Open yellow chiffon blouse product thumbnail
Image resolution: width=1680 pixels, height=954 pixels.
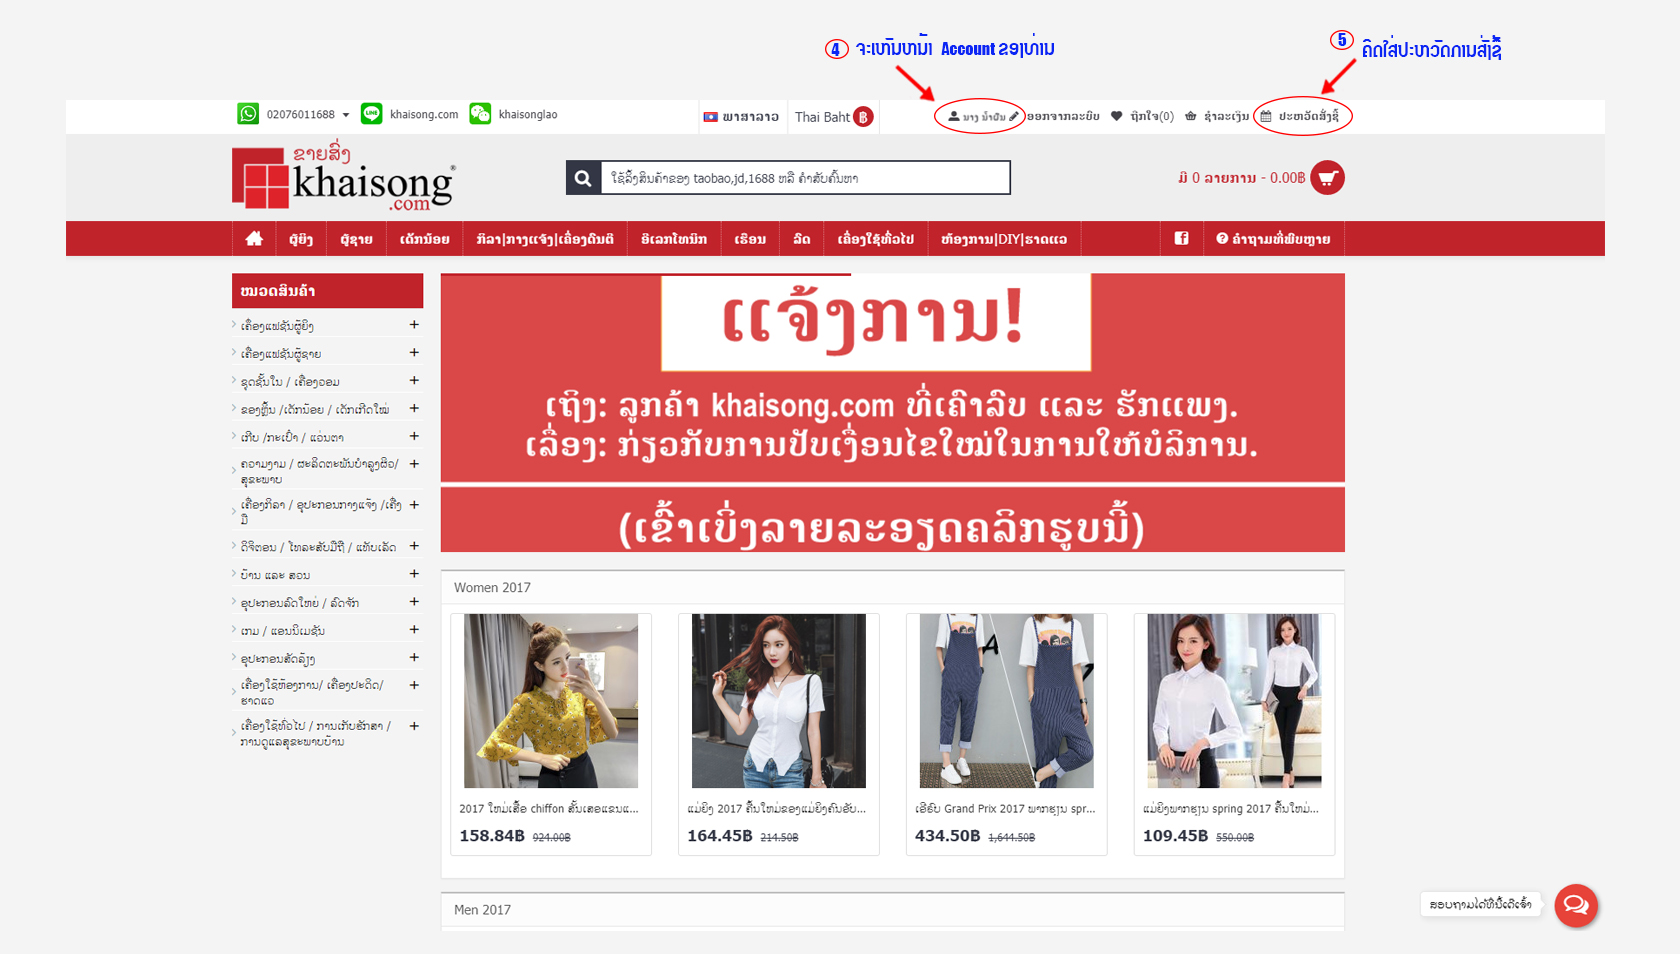(551, 701)
